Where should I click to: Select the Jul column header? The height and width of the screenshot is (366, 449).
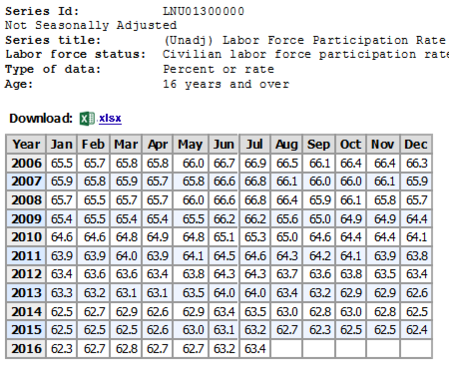[255, 144]
